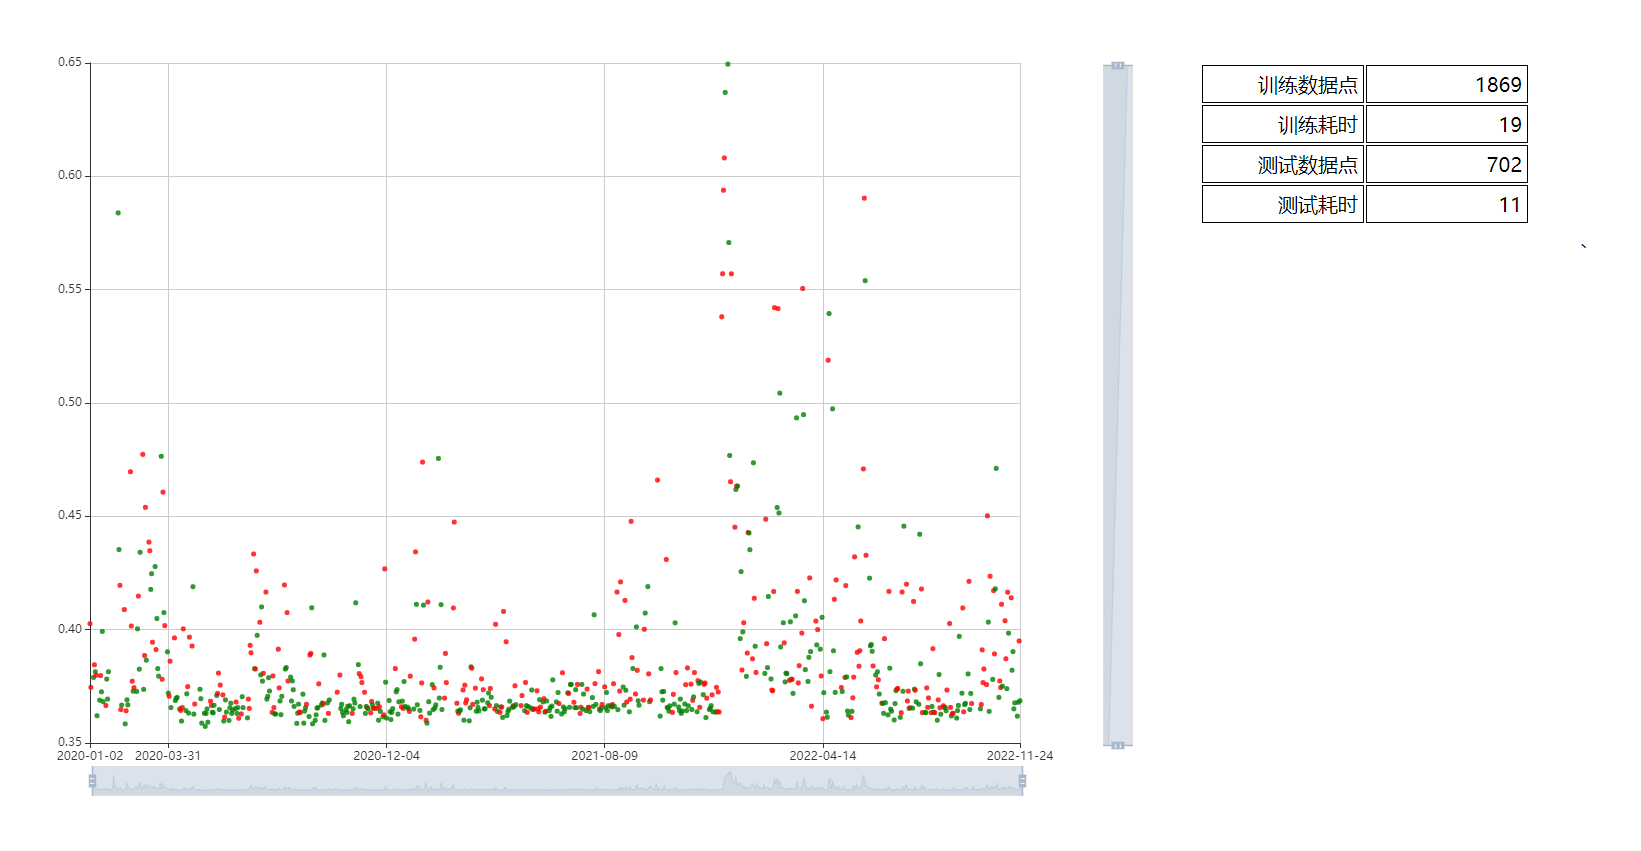This screenshot has height=851, width=1641.
Task: Click the 0.65 y-axis label
Action: coord(70,62)
